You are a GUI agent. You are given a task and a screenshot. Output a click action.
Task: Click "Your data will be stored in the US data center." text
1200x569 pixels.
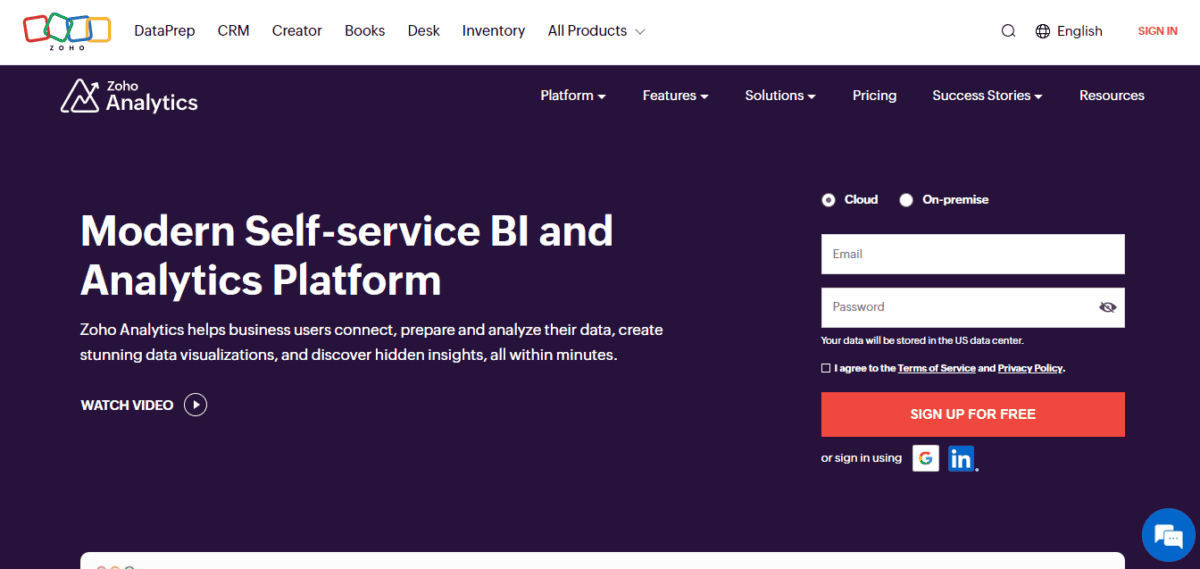[922, 341]
